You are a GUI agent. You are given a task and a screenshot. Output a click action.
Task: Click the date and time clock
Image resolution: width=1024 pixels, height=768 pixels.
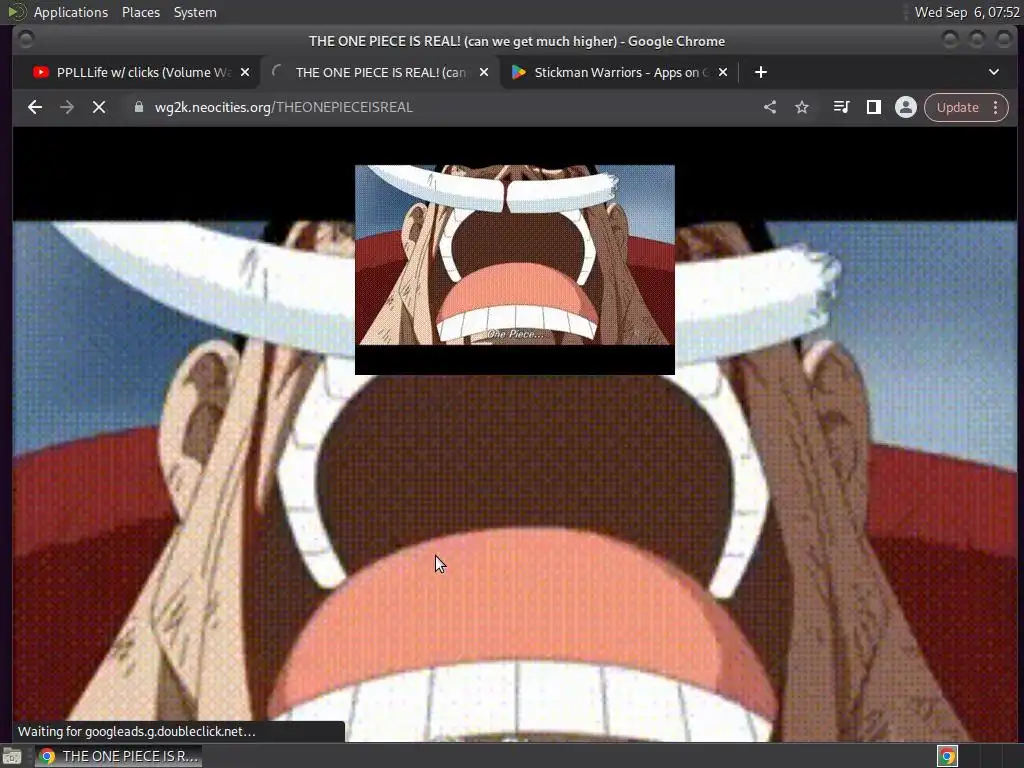click(x=967, y=12)
